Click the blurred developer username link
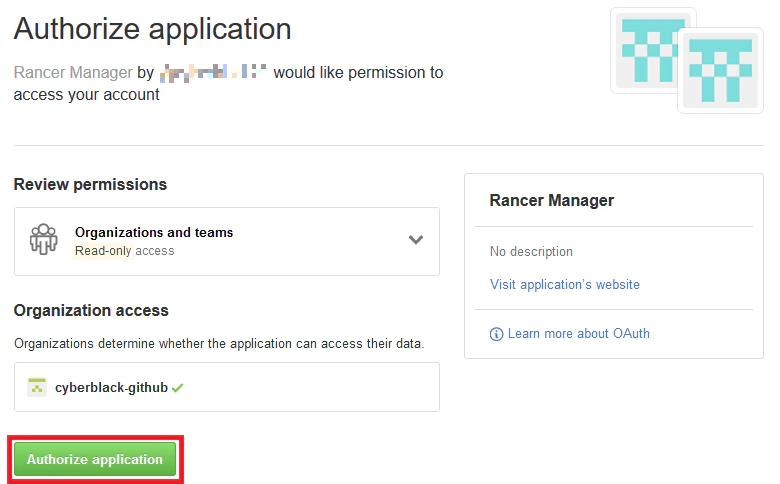 pyautogui.click(x=213, y=73)
